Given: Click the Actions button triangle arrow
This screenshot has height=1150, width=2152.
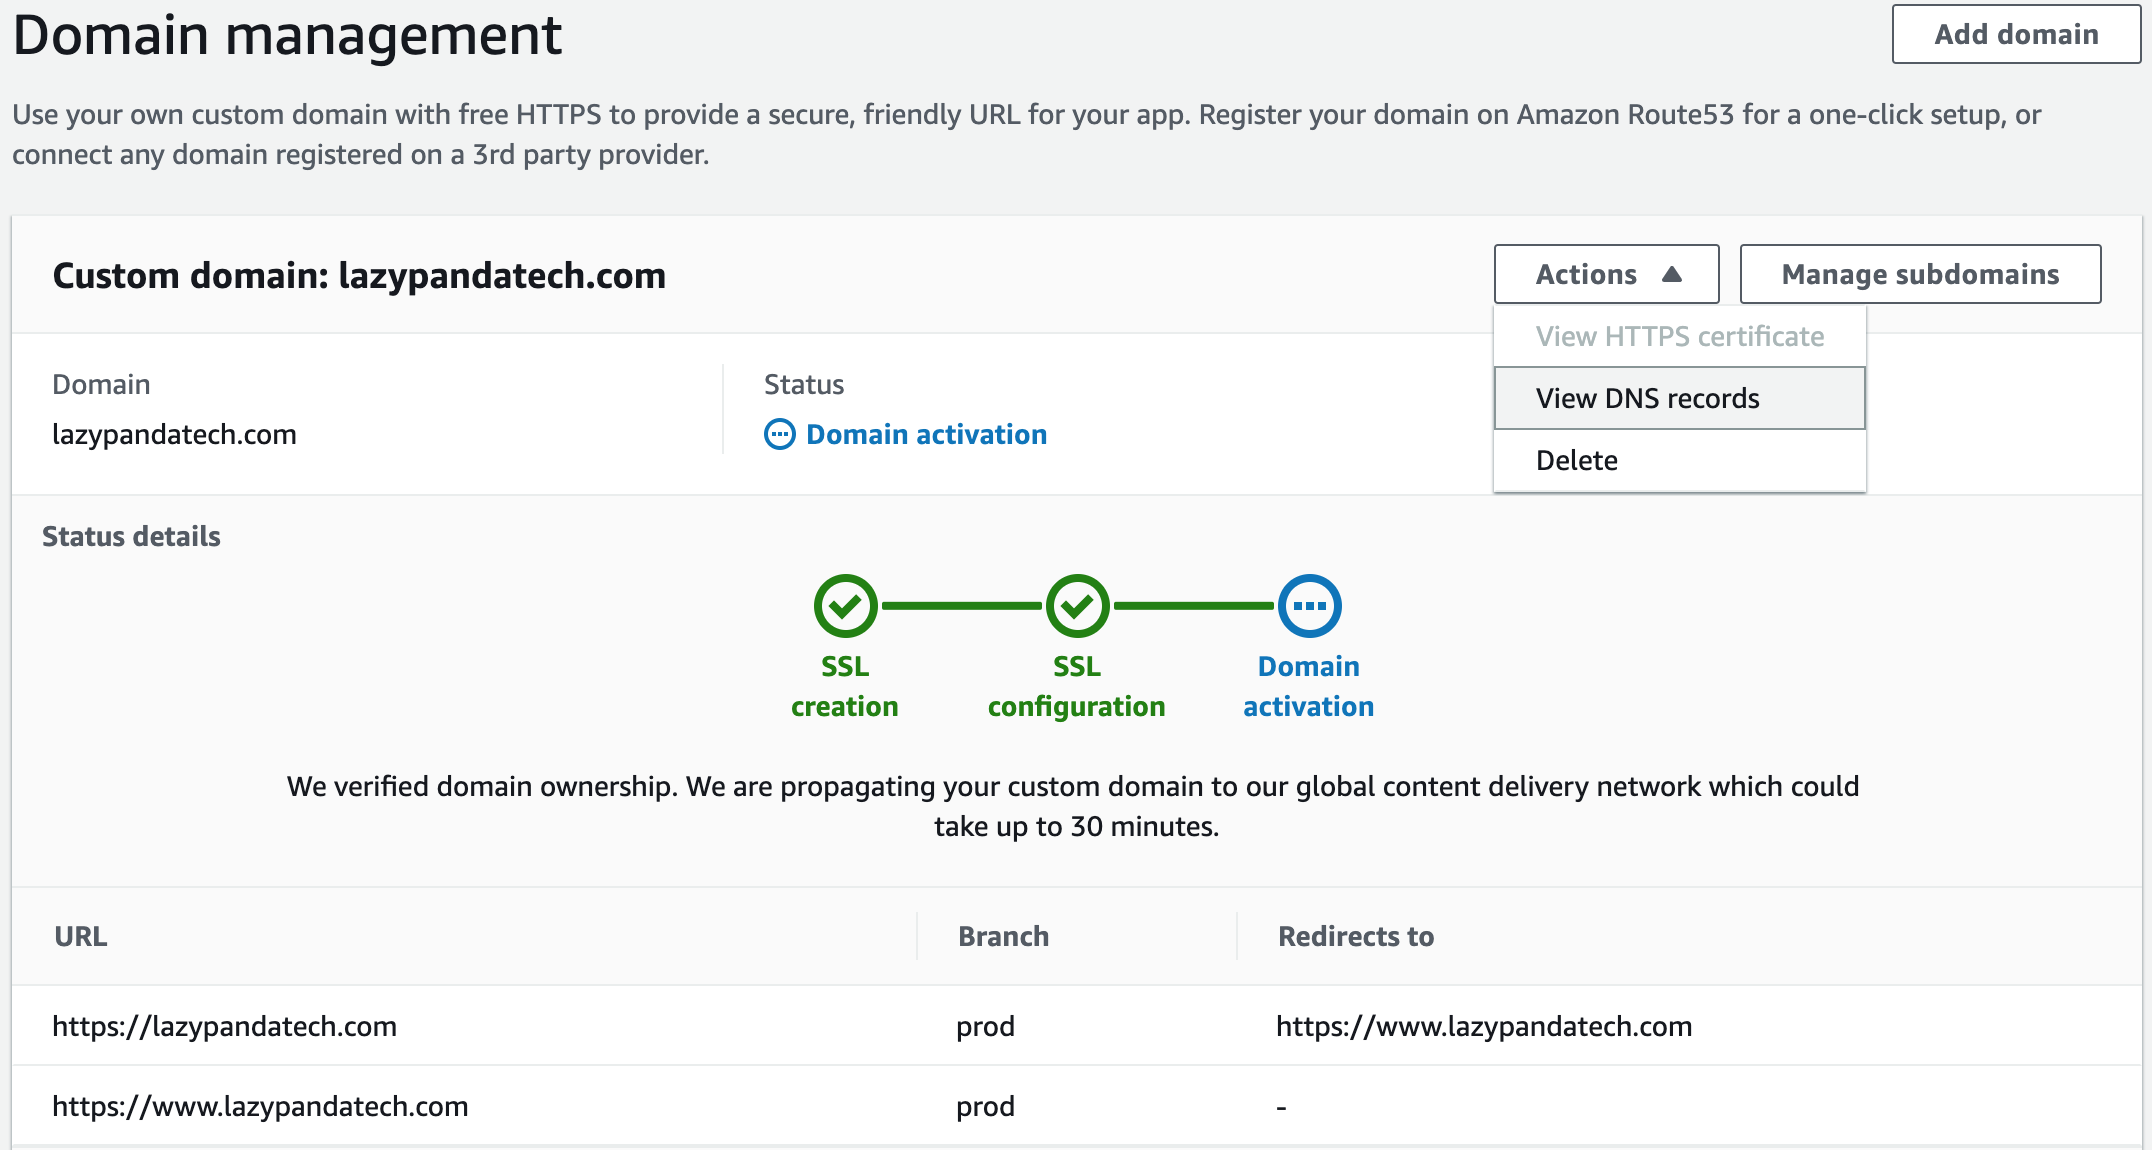Looking at the screenshot, I should [1671, 274].
